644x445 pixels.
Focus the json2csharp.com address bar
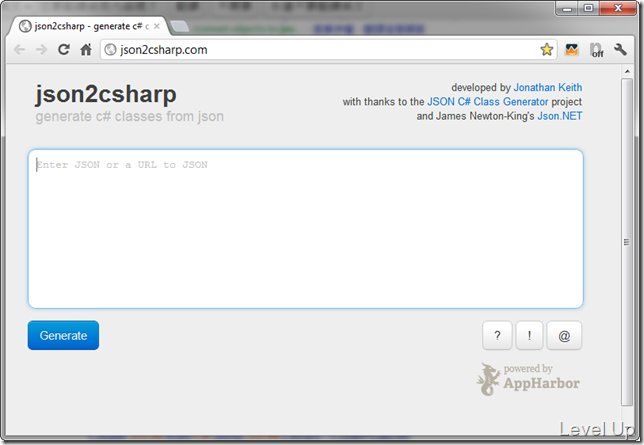pyautogui.click(x=329, y=50)
